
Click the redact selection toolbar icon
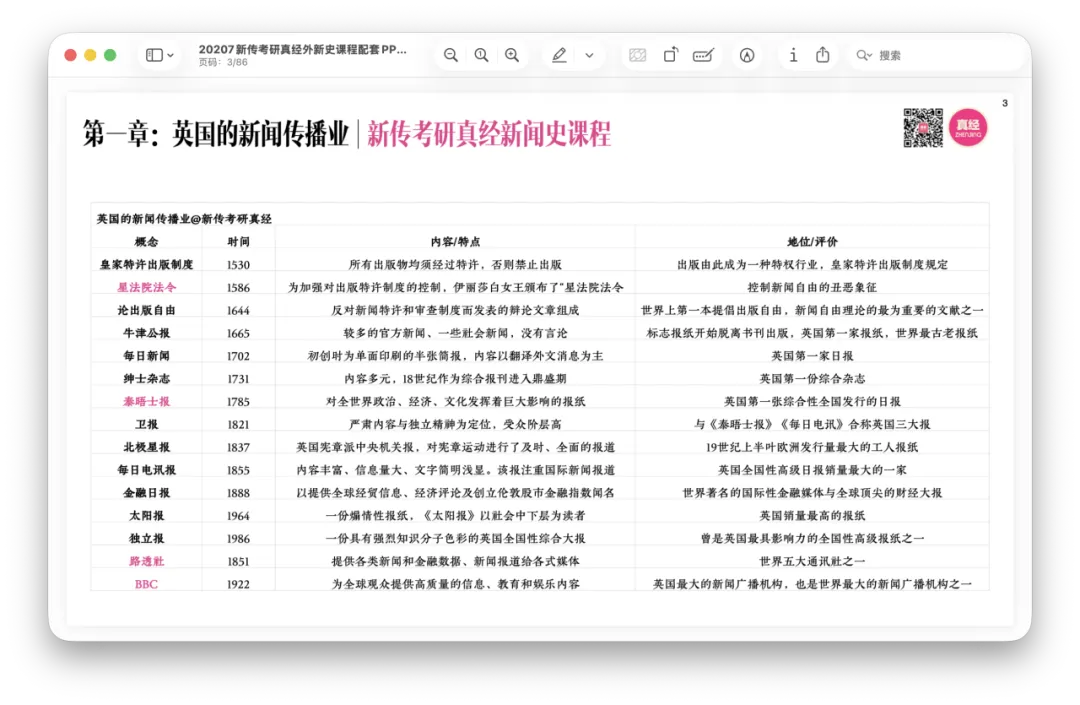[638, 55]
